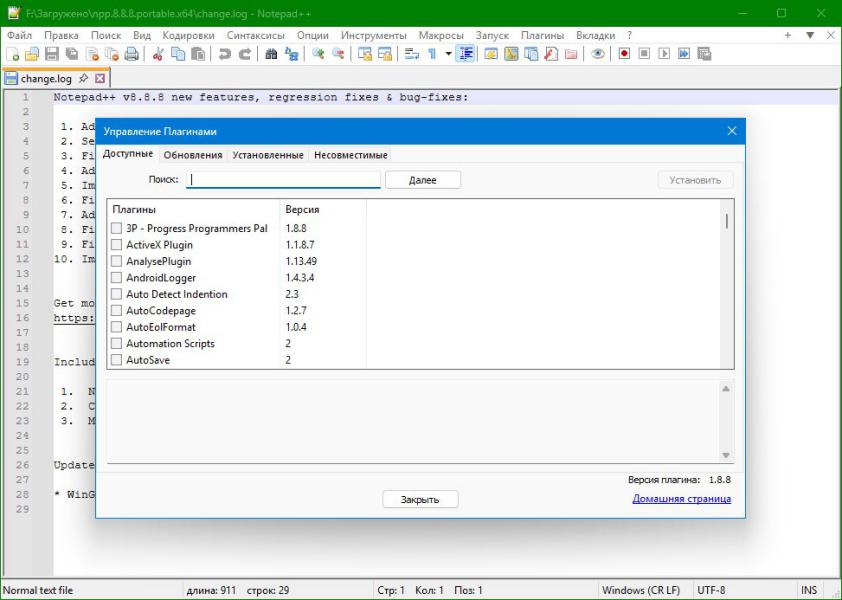Open the Плагины menu
Image resolution: width=842 pixels, height=600 pixels.
[x=542, y=35]
